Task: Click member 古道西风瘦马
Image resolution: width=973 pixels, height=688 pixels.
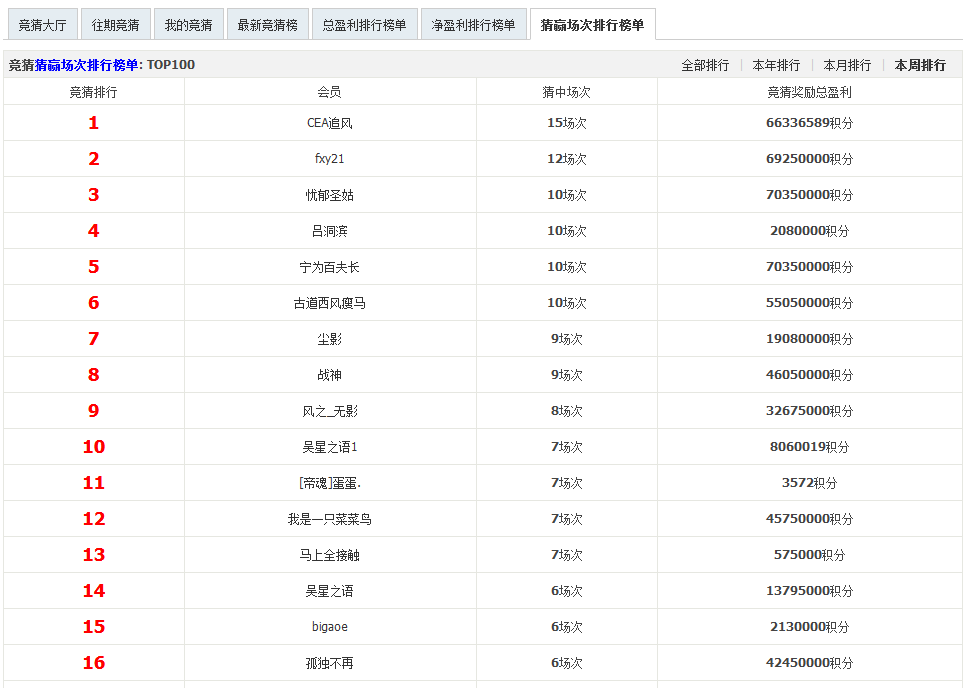Action: point(329,303)
